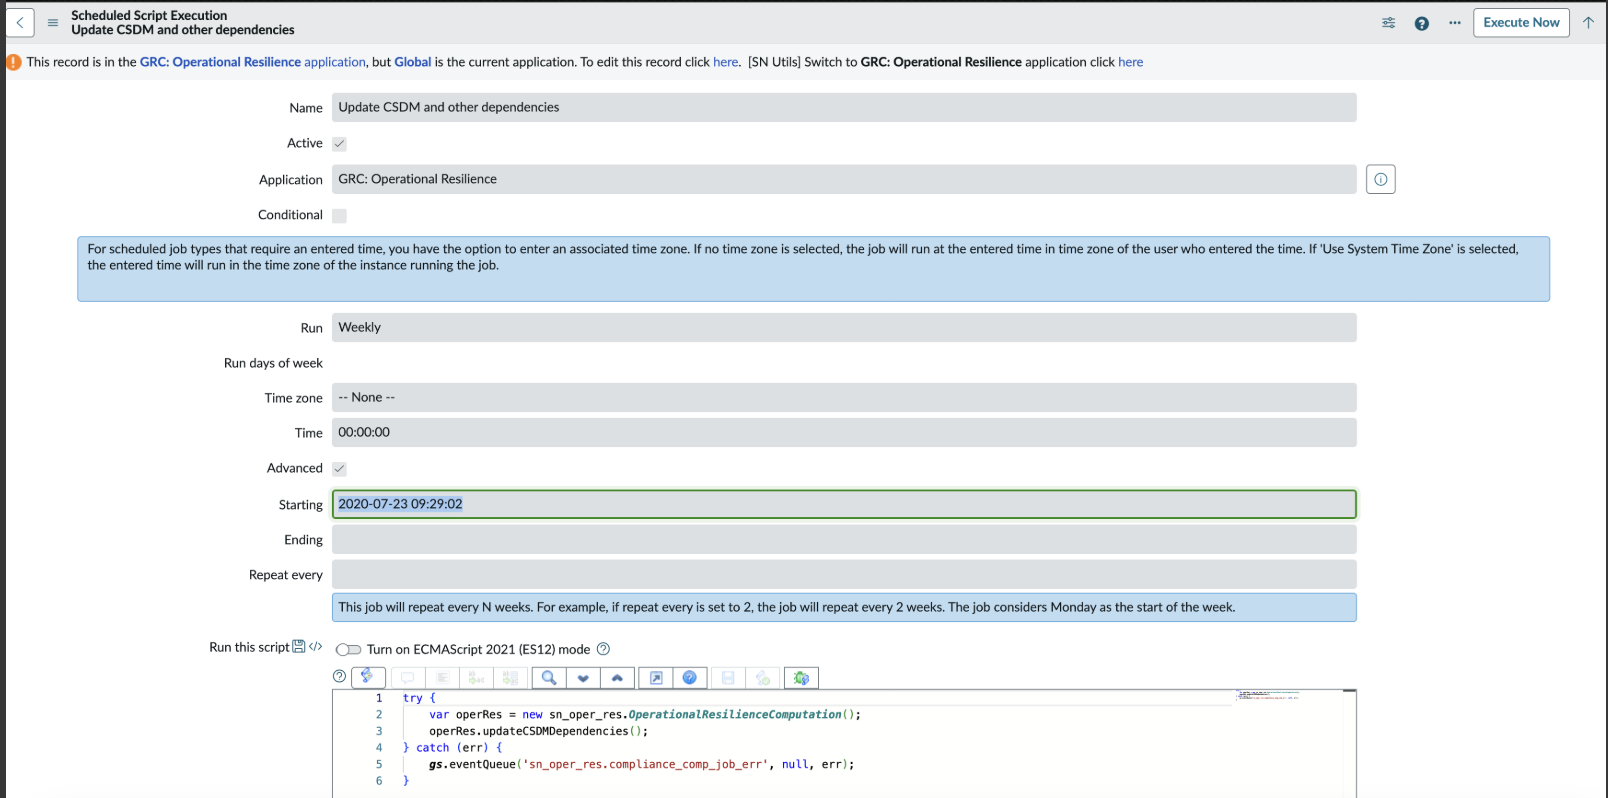This screenshot has width=1608, height=798.
Task: Toggle the Conditional checkbox
Action: pyautogui.click(x=339, y=216)
